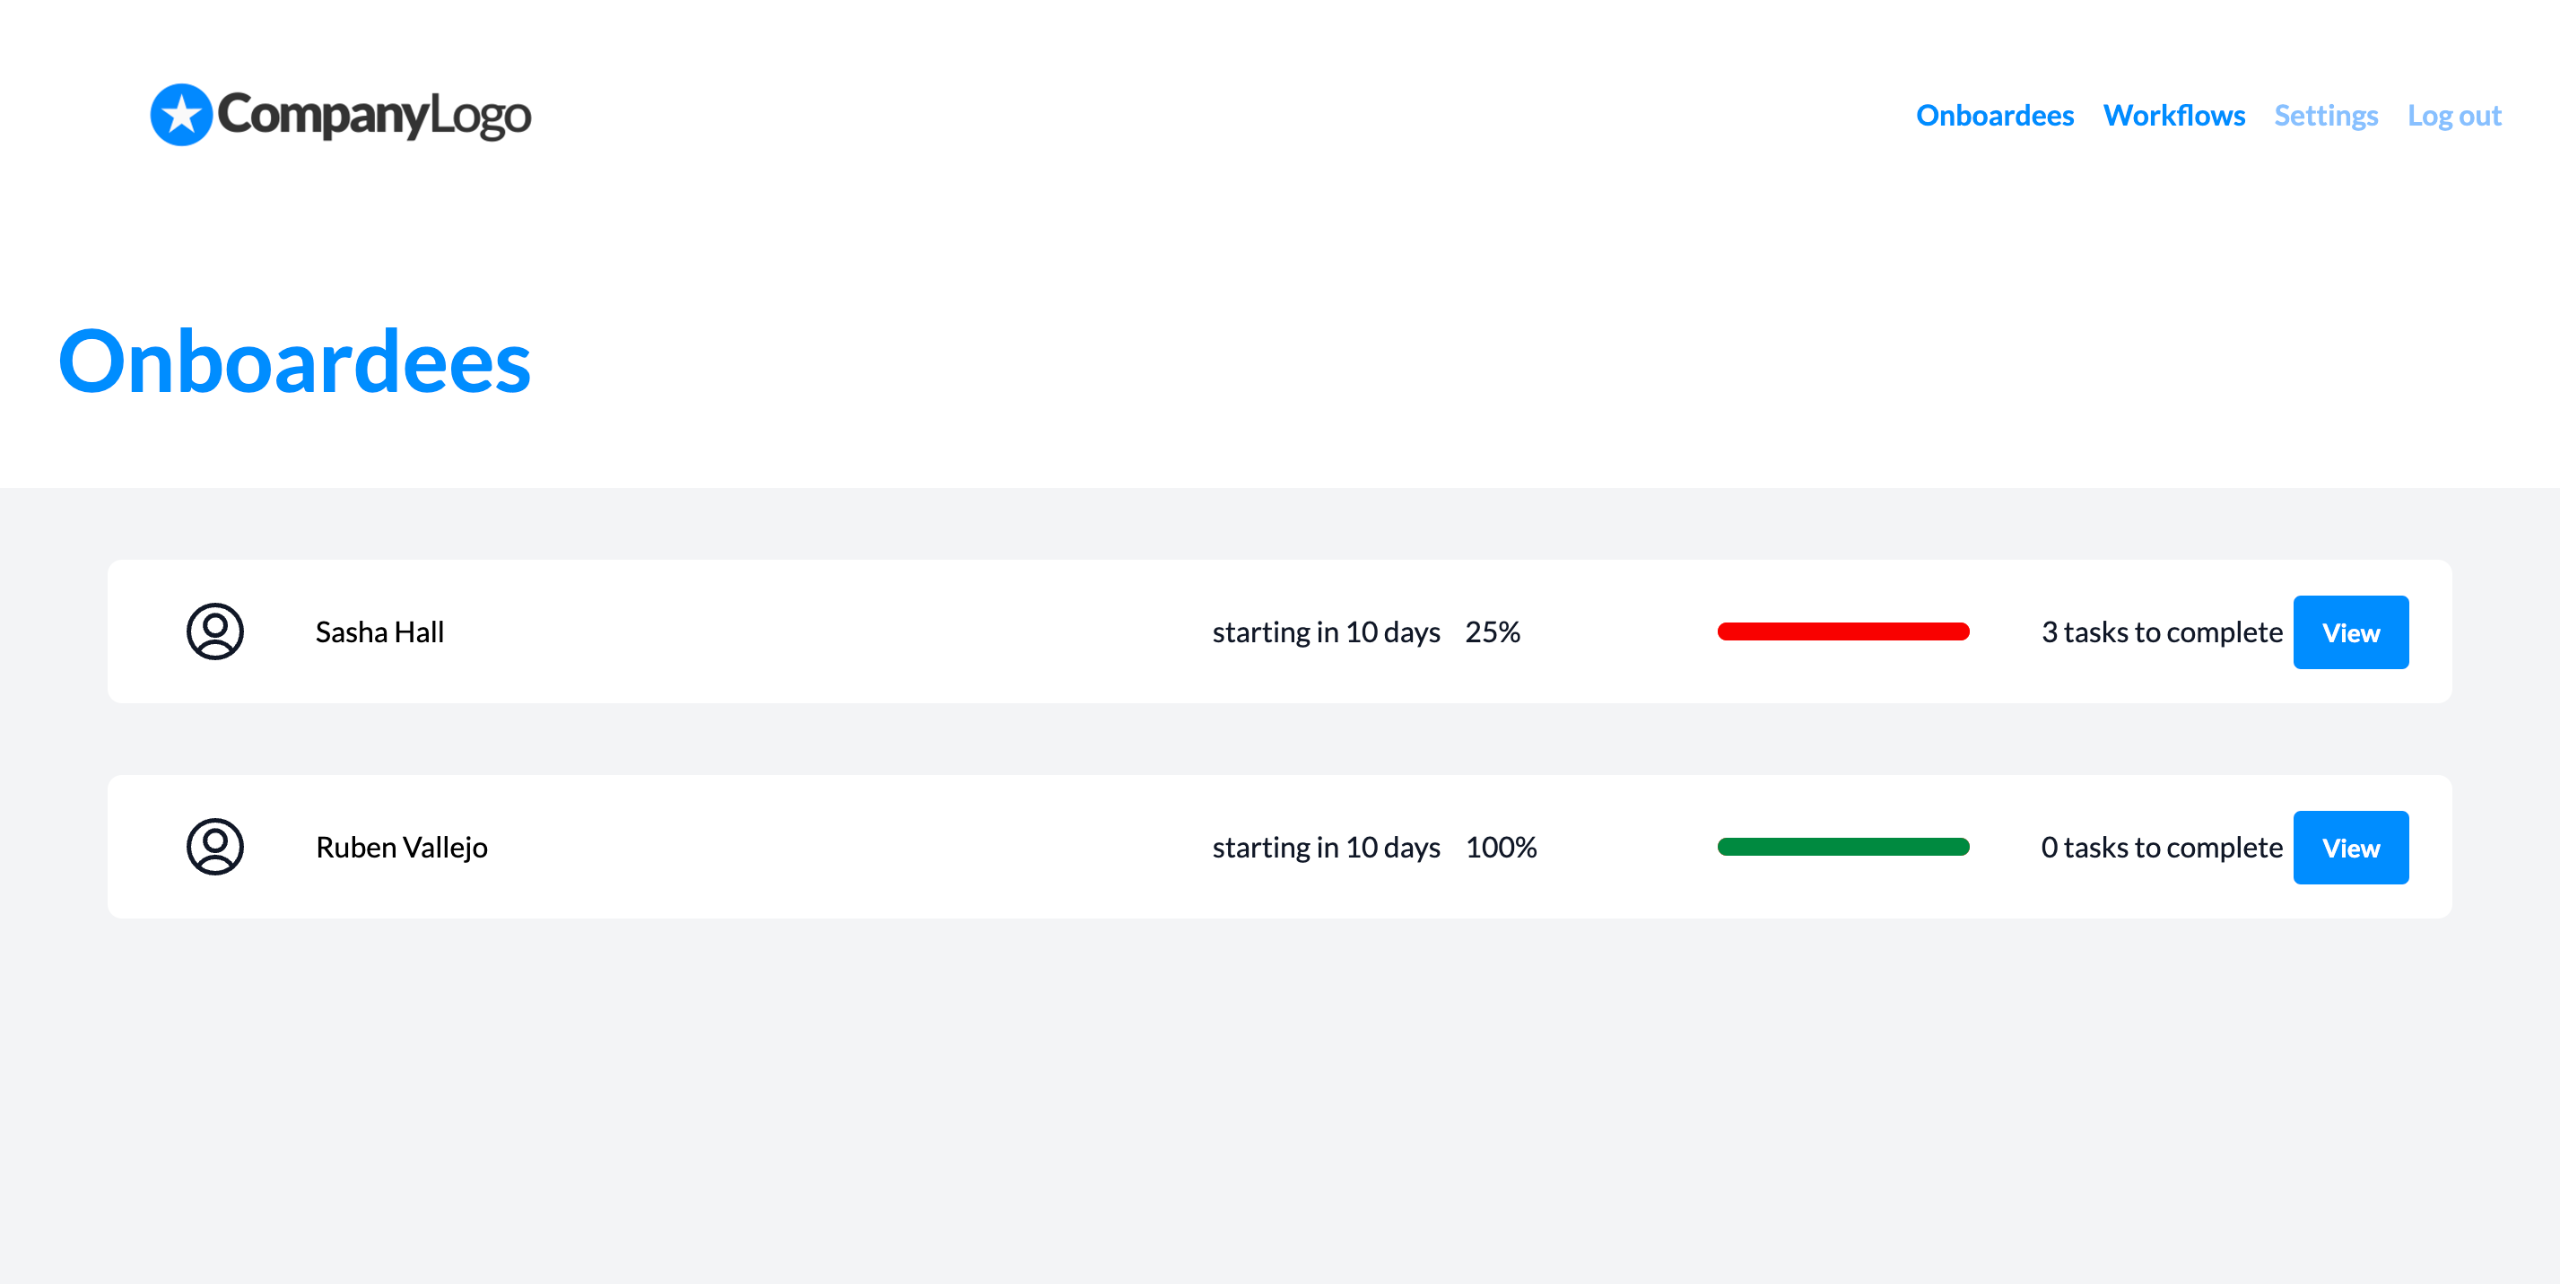Click the 100% completion label

(x=1500, y=848)
